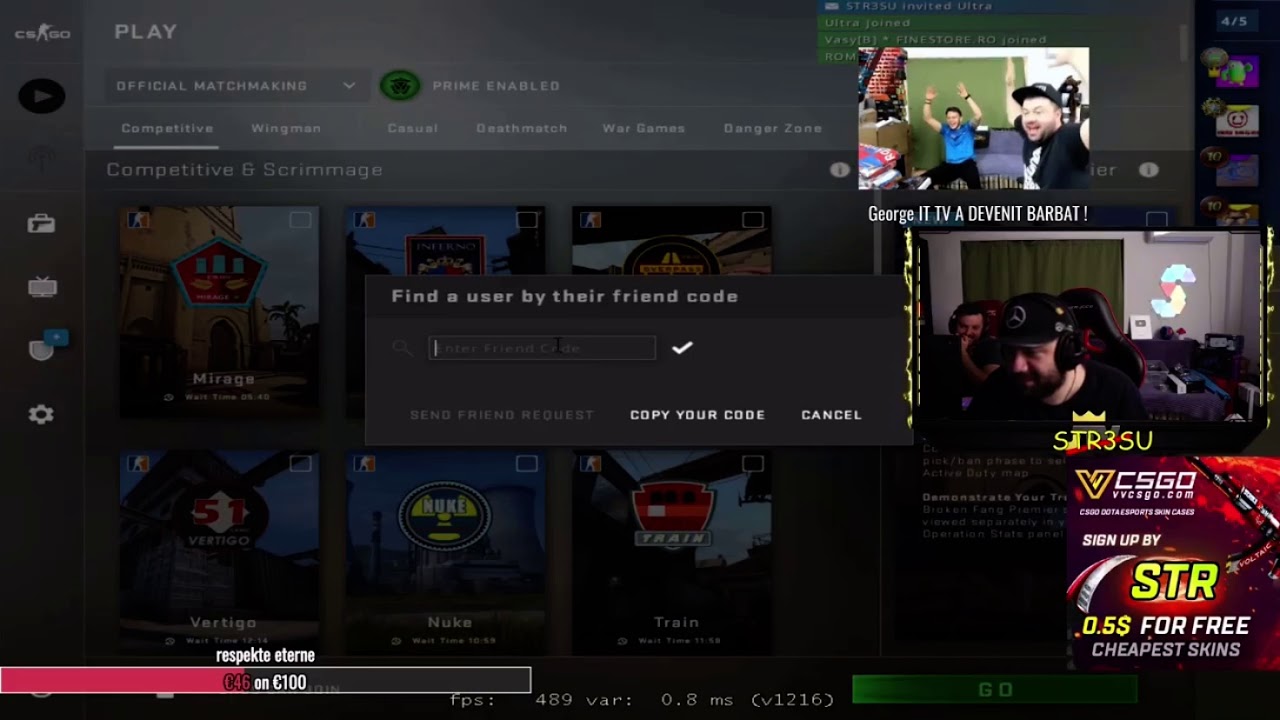Click the Enter Friend Code input field
1280x720 pixels.
pyautogui.click(x=542, y=348)
